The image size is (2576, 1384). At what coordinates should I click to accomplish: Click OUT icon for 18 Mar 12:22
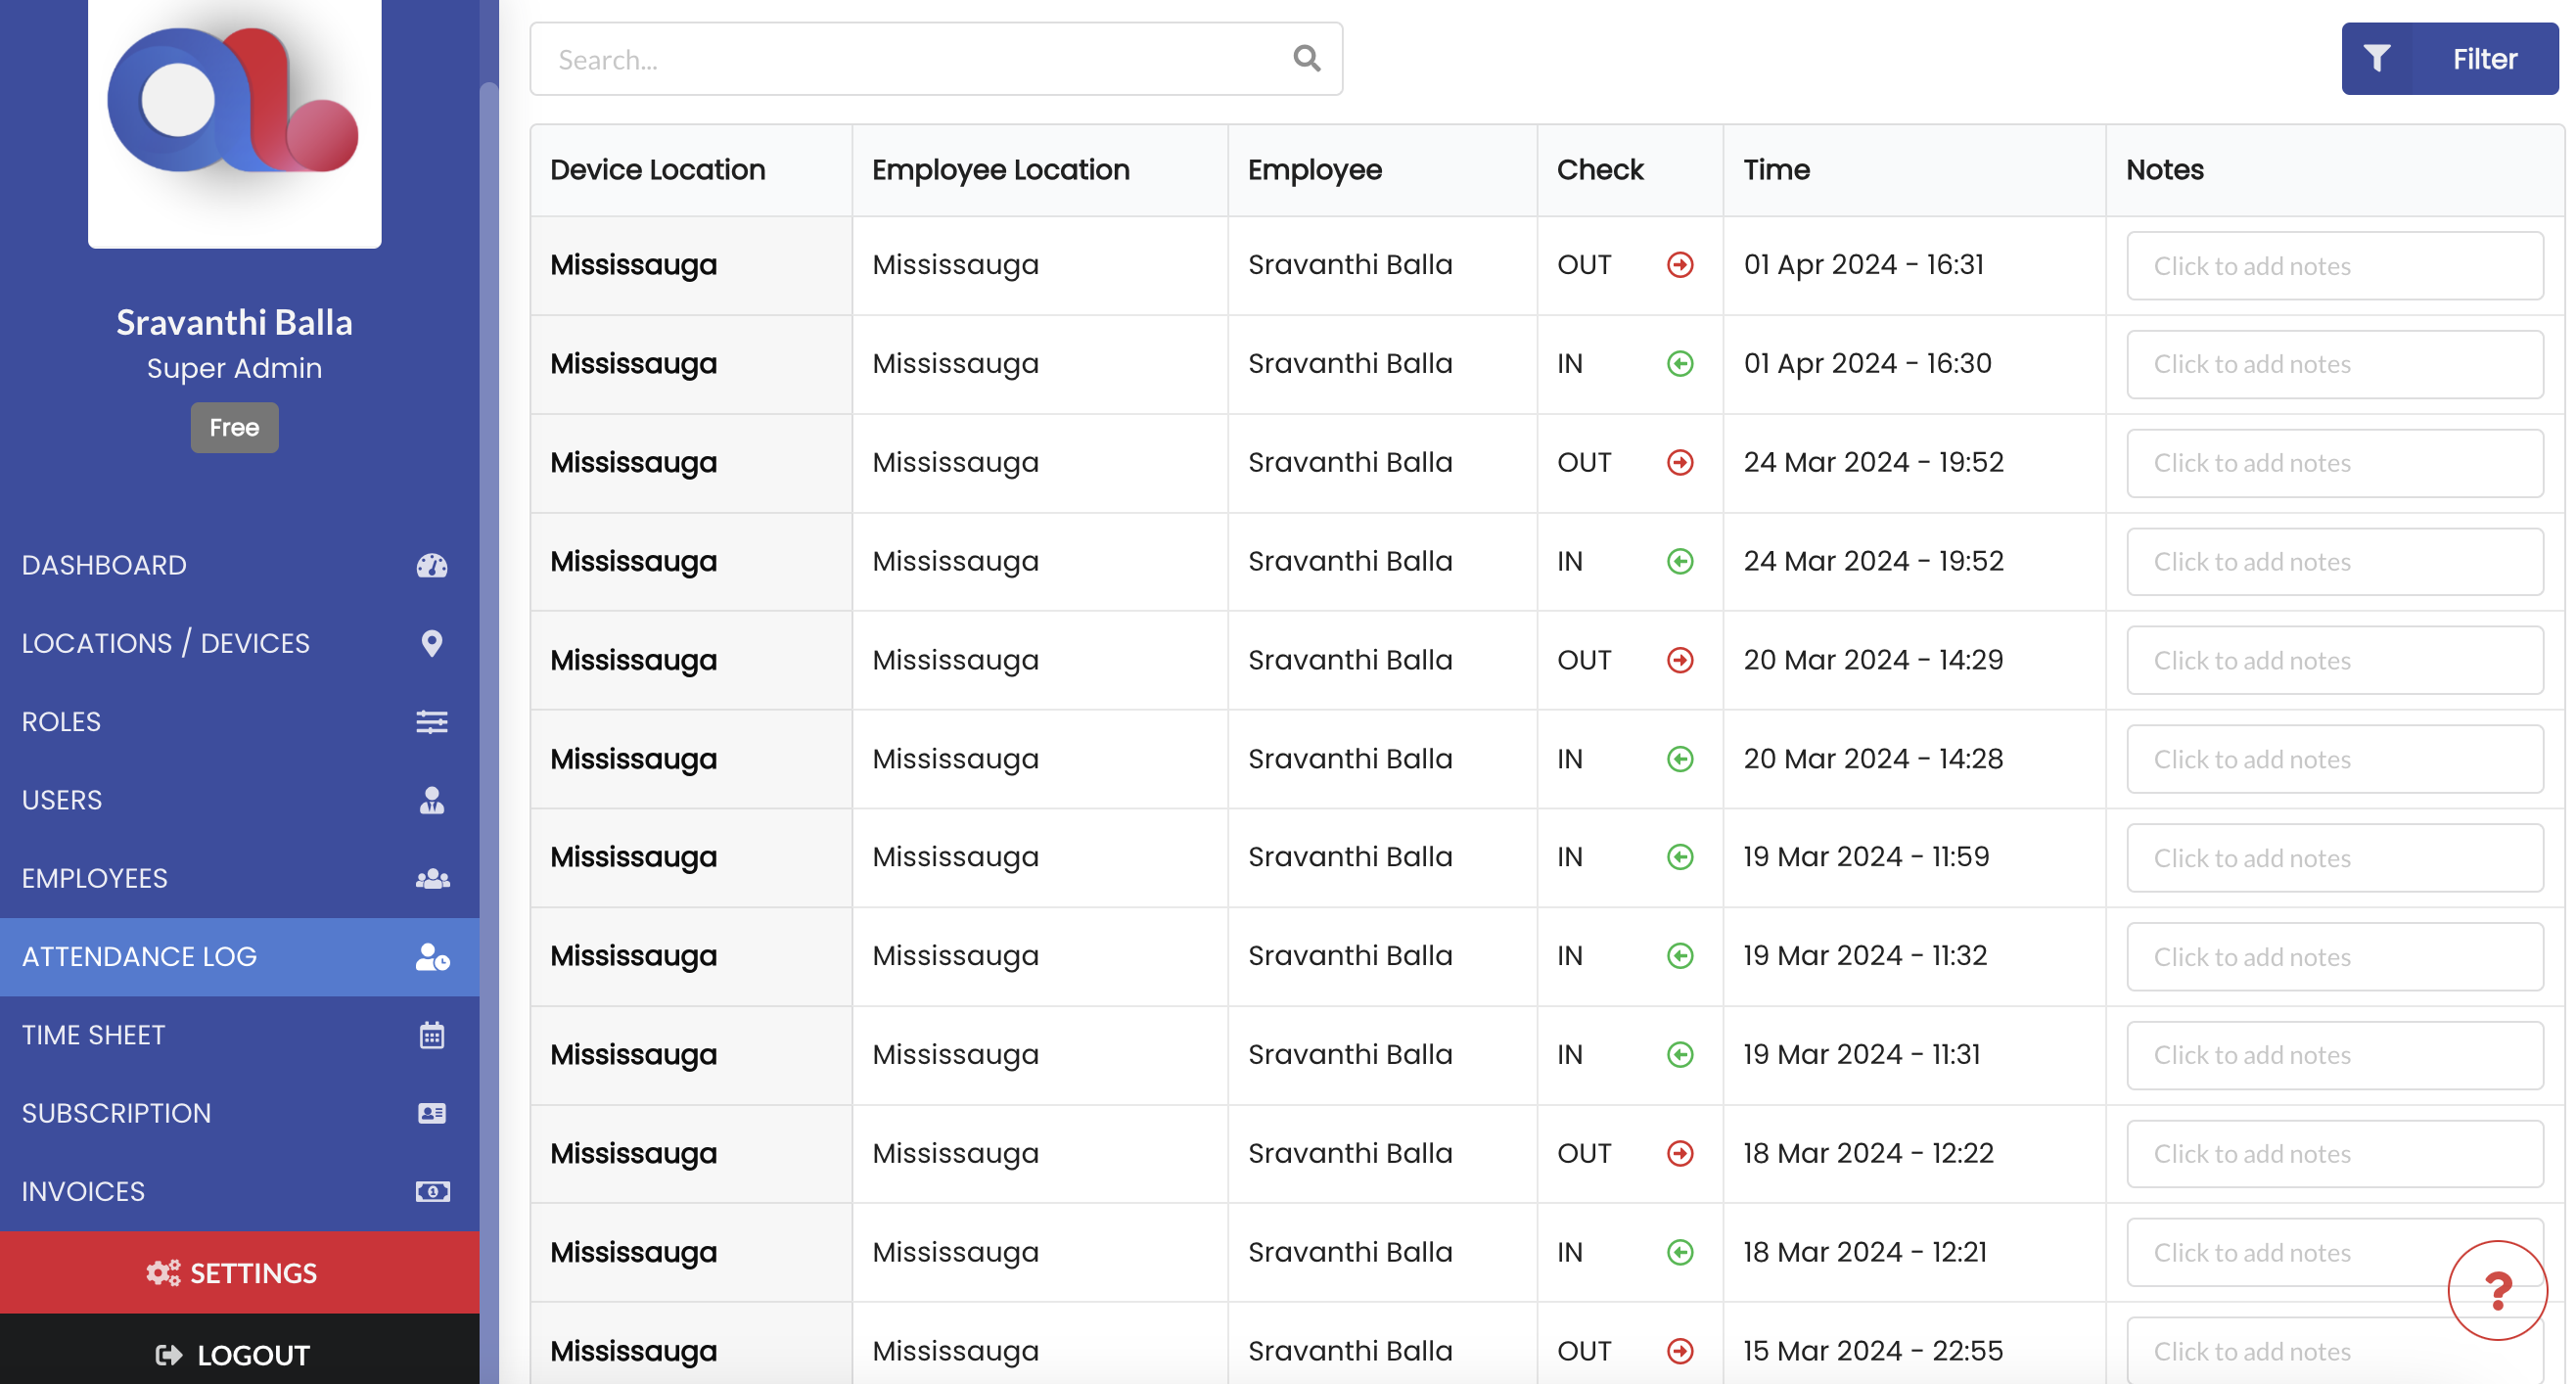click(1680, 1154)
